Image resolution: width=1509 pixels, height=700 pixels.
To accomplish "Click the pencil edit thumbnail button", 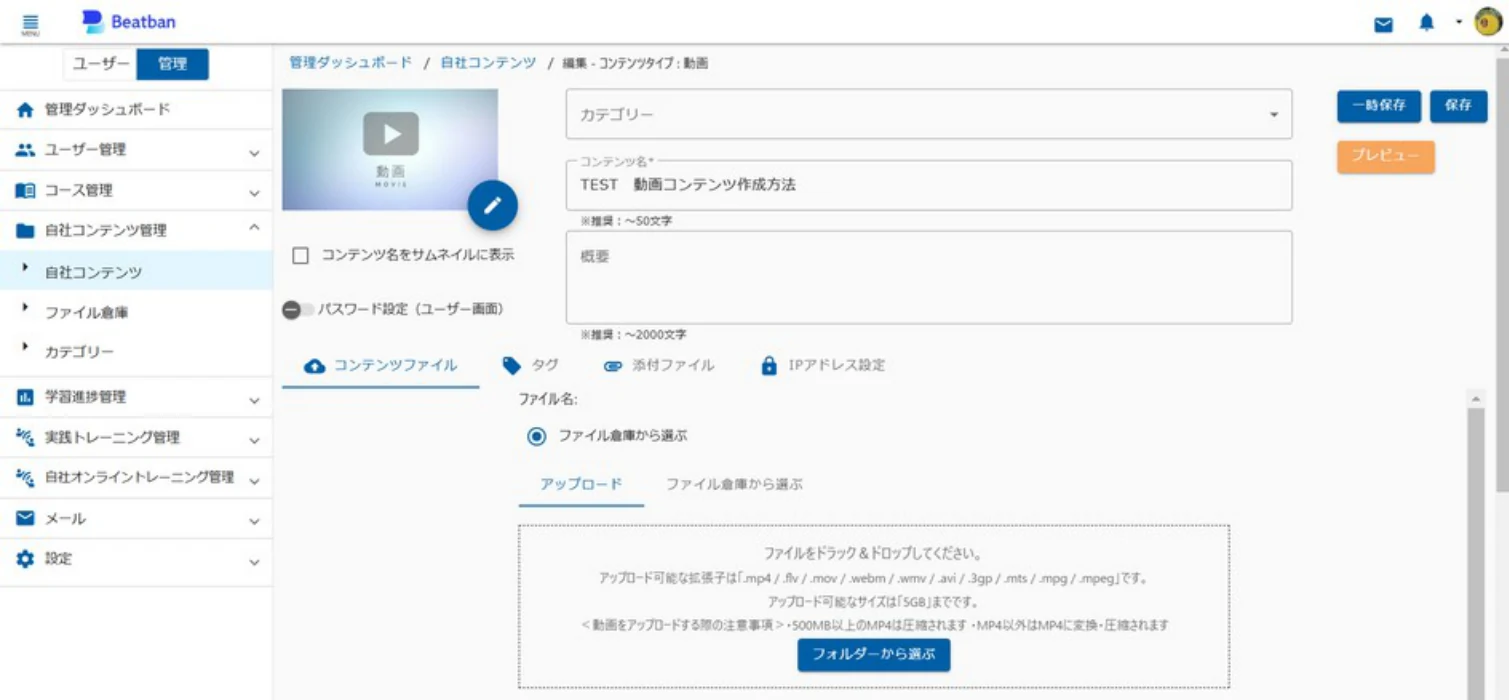I will coord(492,206).
